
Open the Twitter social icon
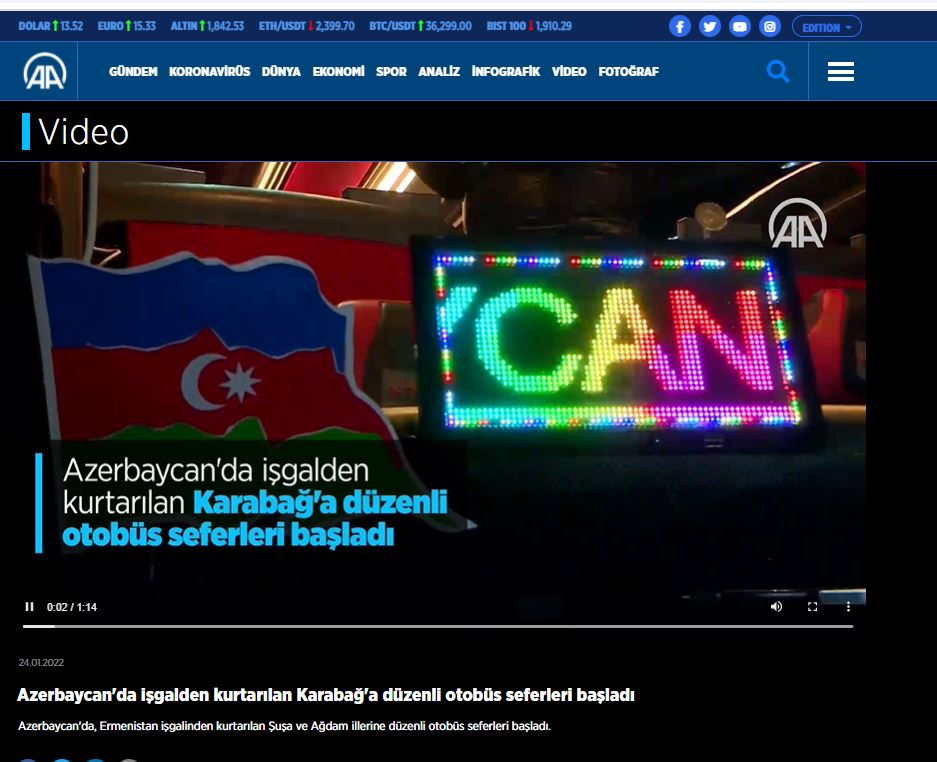click(710, 26)
